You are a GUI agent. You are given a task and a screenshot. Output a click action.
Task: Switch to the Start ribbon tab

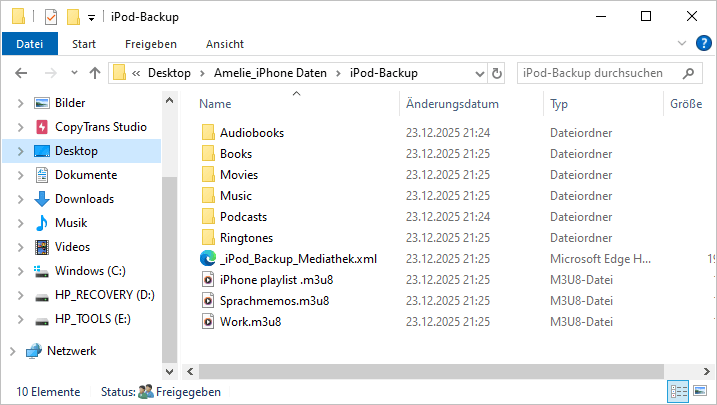(84, 44)
